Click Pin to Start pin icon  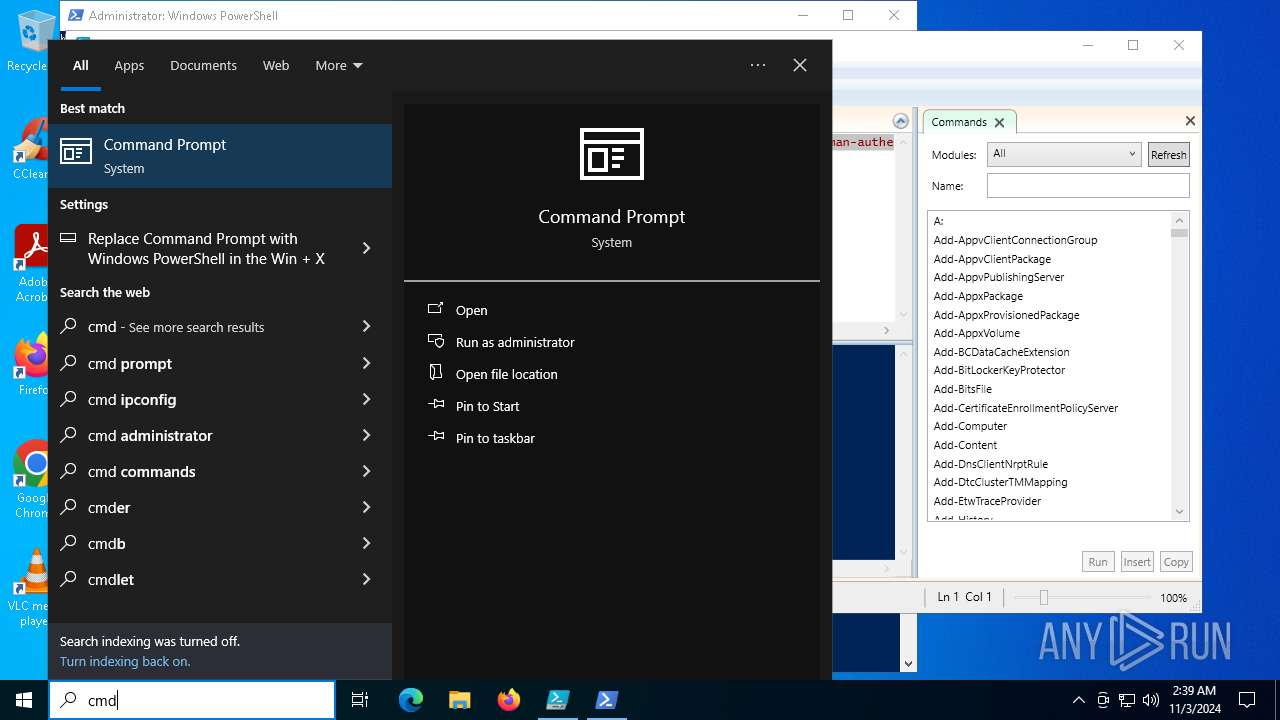coord(436,405)
